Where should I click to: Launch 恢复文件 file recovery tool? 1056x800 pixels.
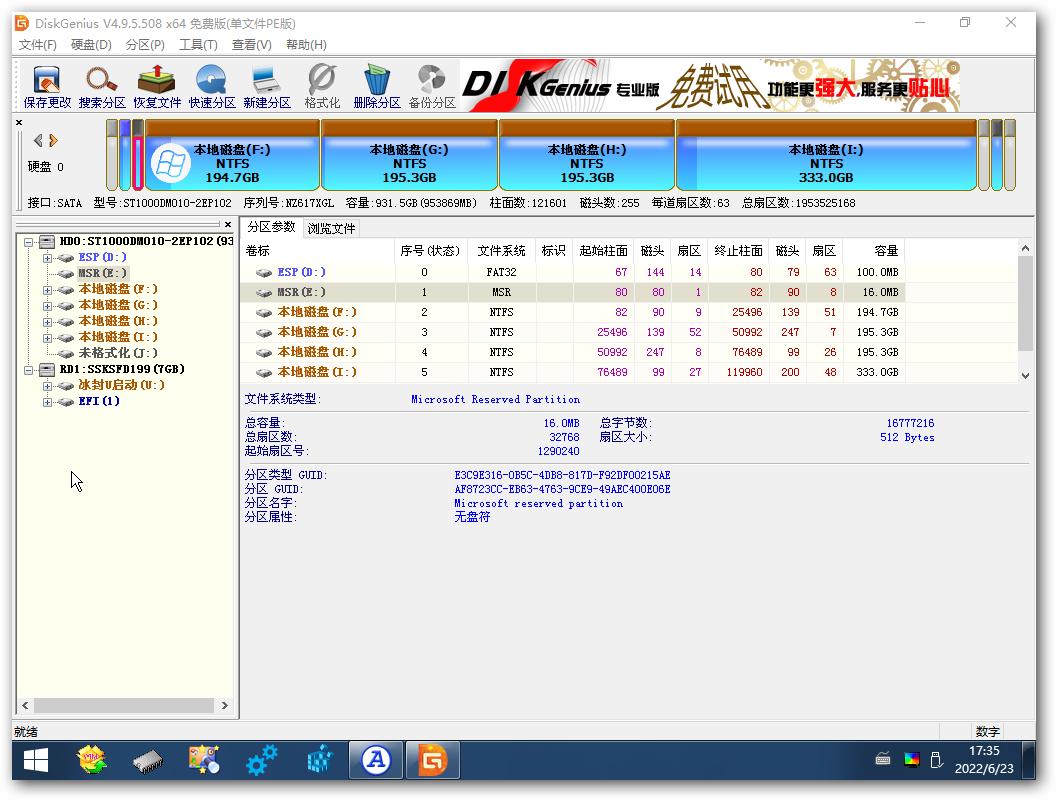156,84
